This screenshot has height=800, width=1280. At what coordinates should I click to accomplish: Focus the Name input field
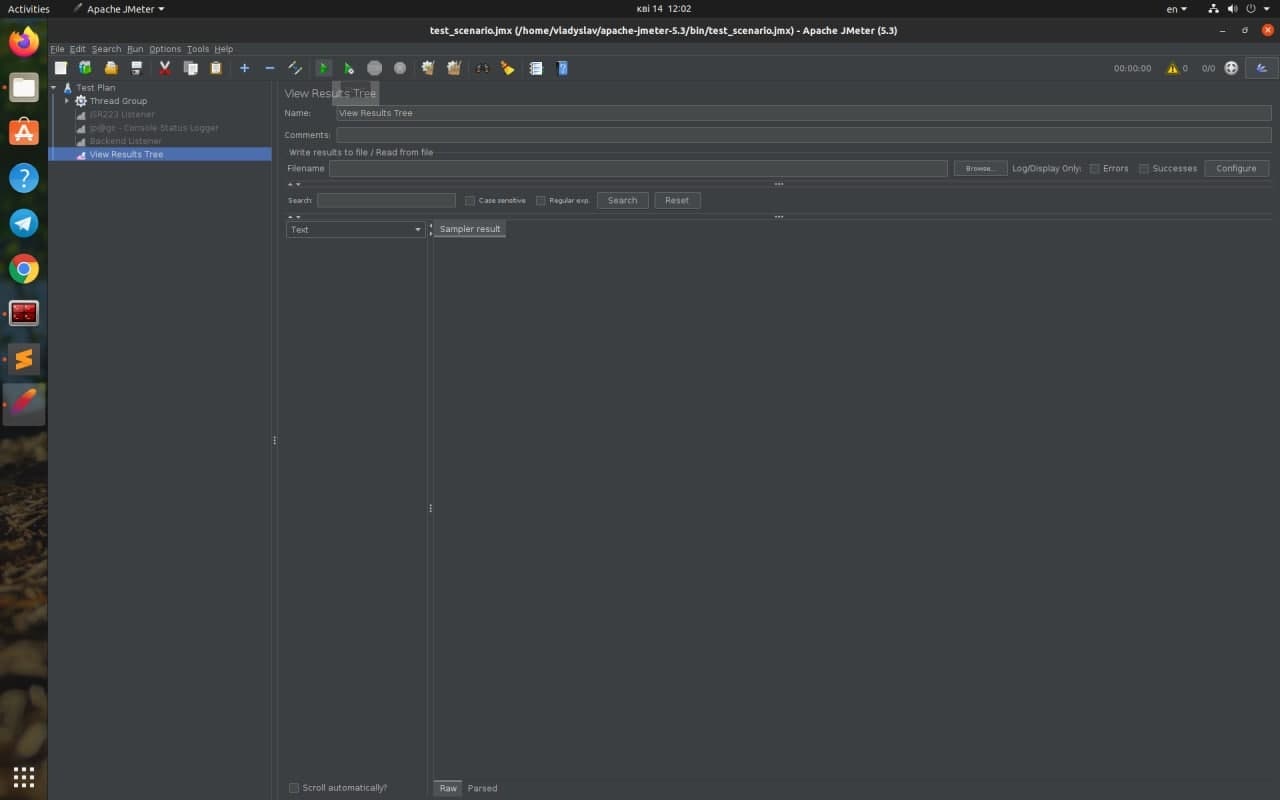click(x=804, y=113)
